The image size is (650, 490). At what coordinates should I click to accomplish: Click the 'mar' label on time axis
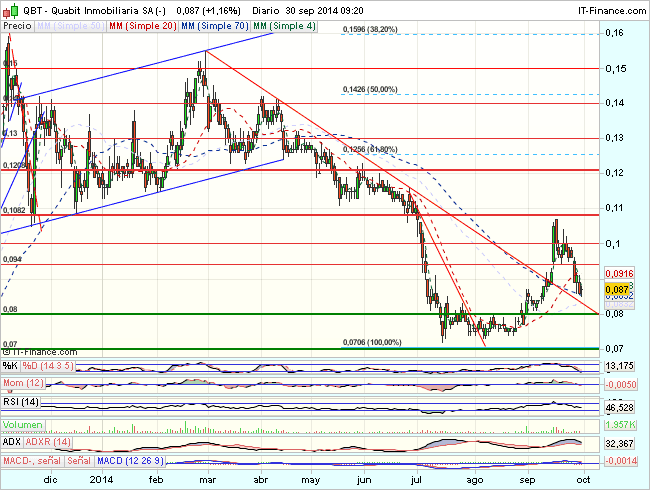point(207,480)
